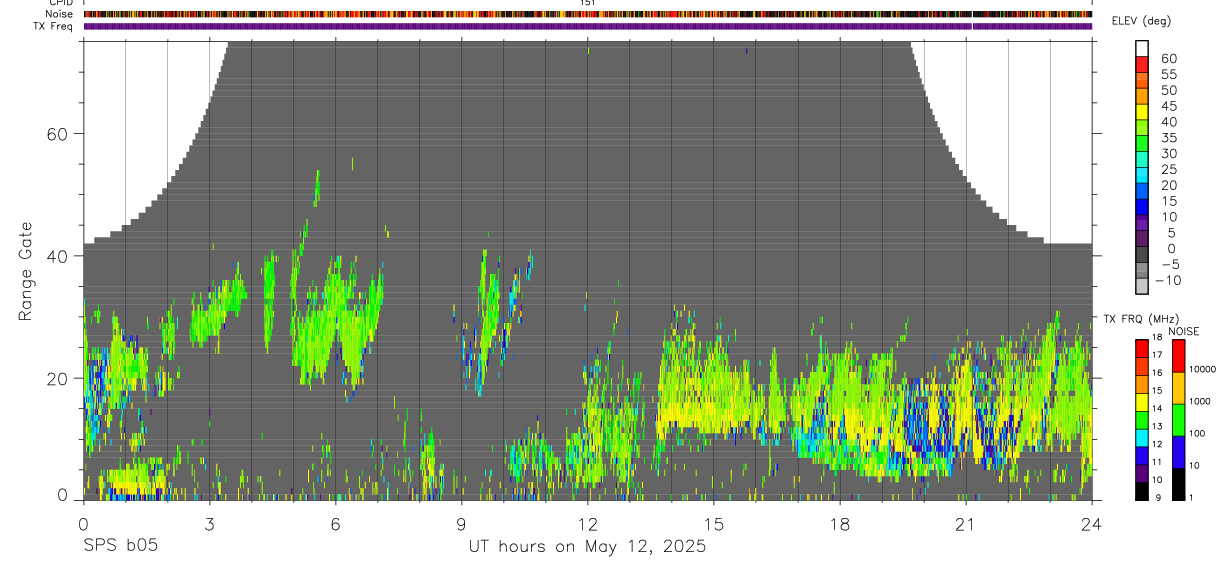Screen dimensions: 1228x567
Task: Click x-axis tick label '18'
Action: click(x=840, y=523)
